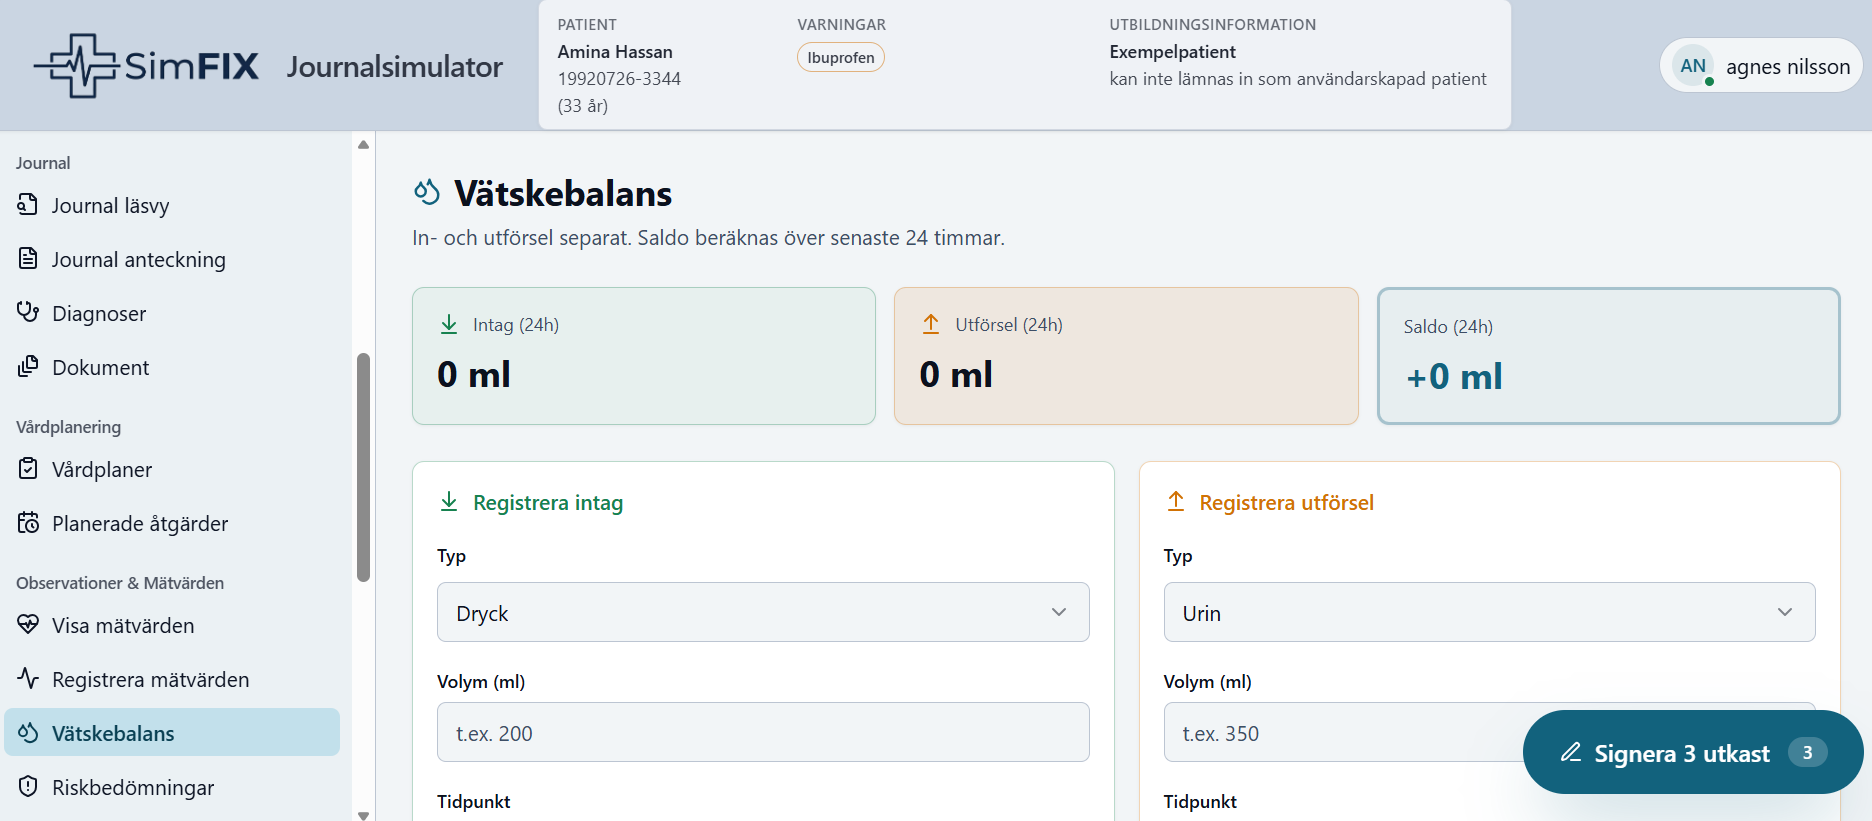Select Vårdplaner in the sidebar
Image resolution: width=1872 pixels, height=821 pixels.
[x=172, y=469]
